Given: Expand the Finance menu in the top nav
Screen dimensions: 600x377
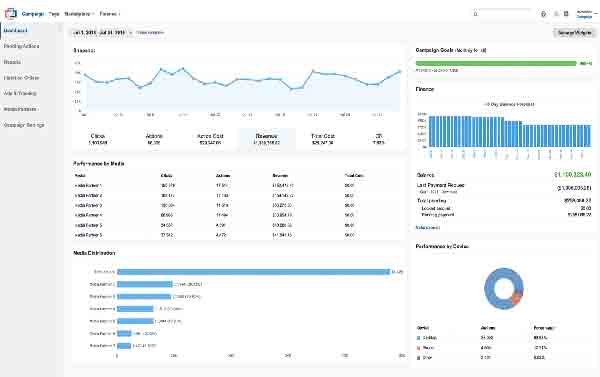Looking at the screenshot, I should click(110, 14).
